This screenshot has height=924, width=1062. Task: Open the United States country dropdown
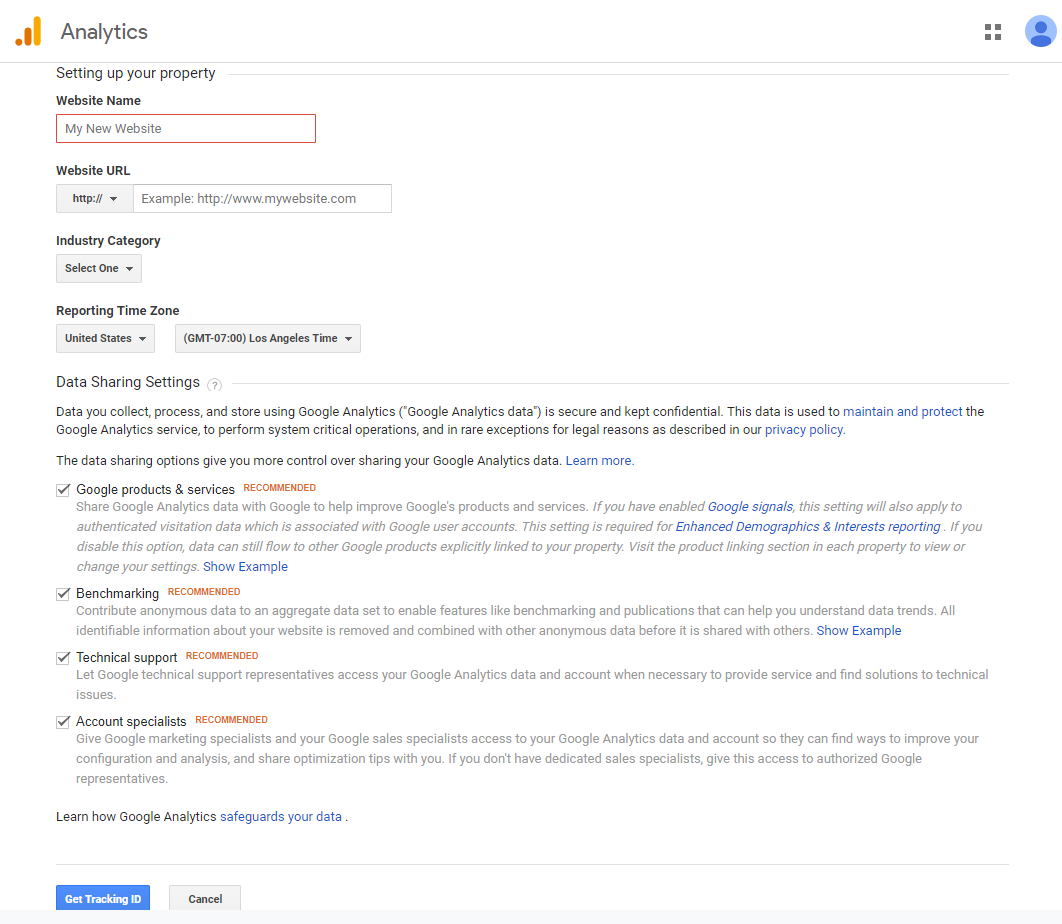(105, 338)
